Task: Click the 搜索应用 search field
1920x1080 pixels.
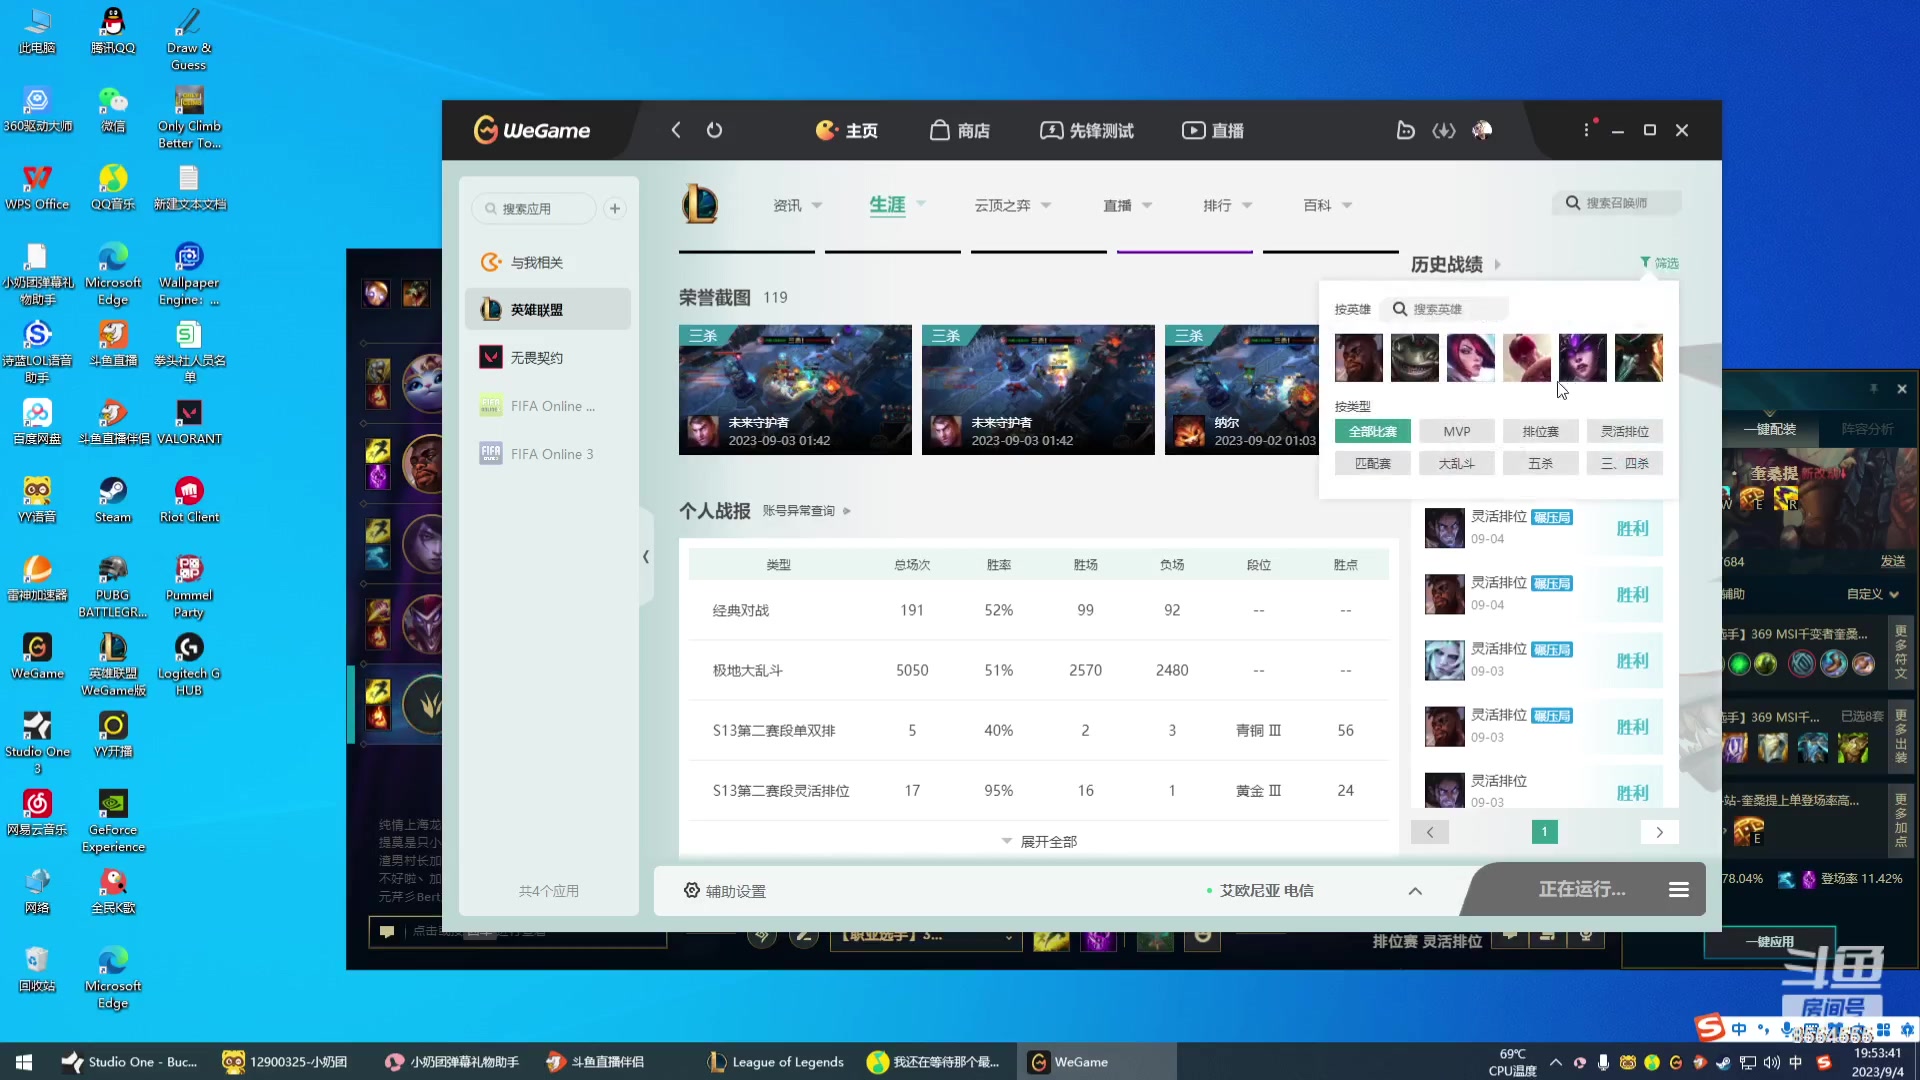Action: point(534,208)
